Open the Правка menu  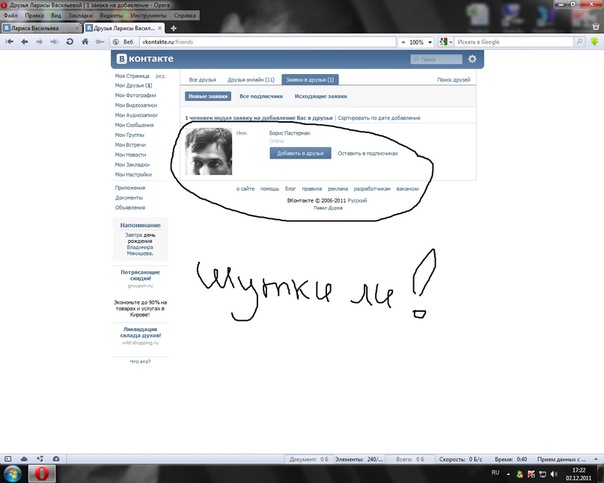[34, 15]
